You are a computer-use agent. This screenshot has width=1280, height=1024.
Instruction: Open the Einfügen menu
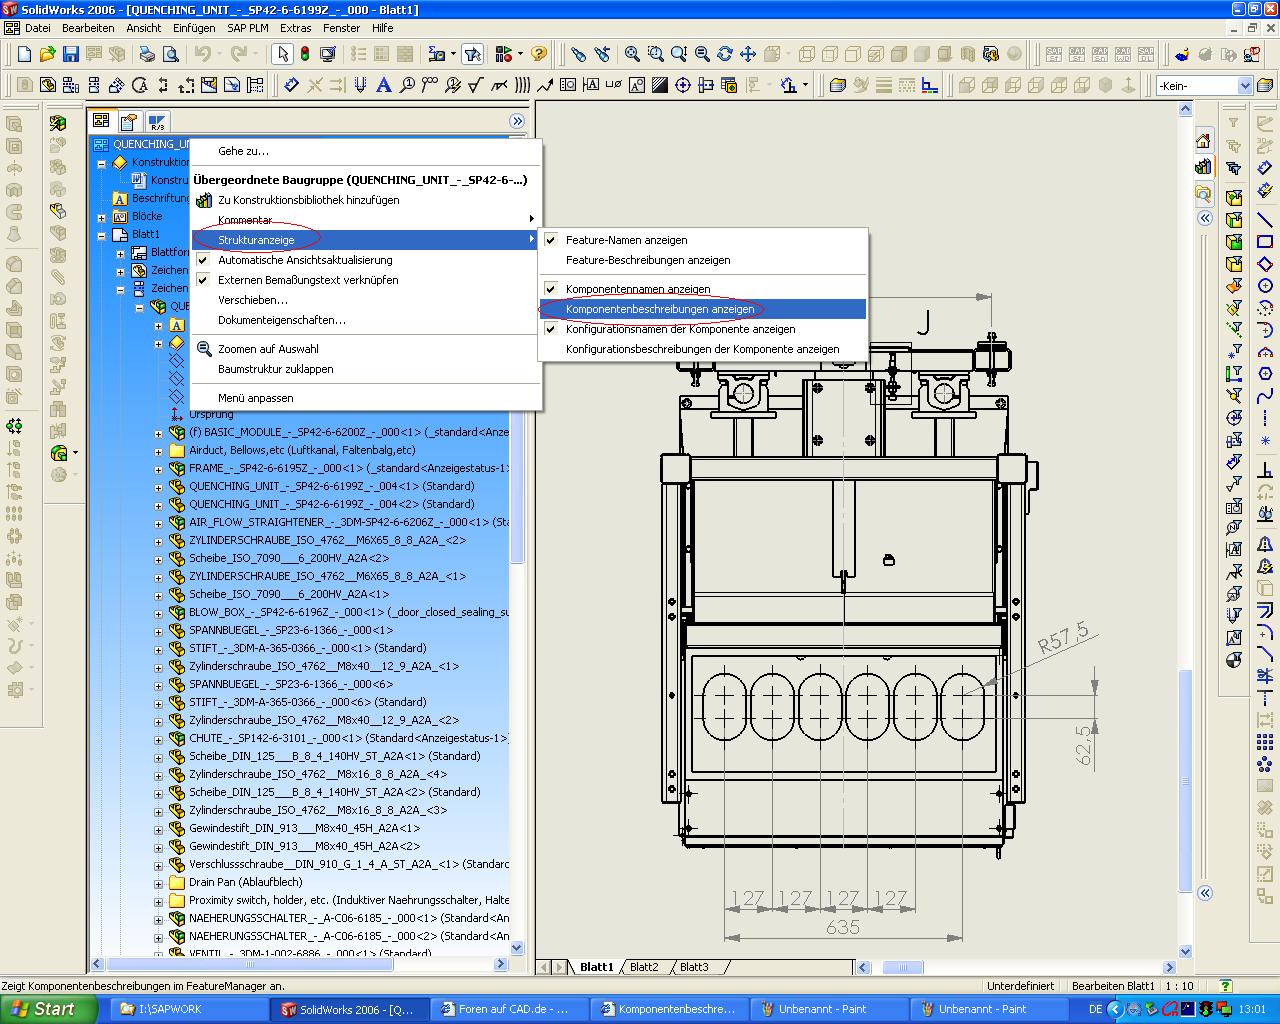pos(194,28)
